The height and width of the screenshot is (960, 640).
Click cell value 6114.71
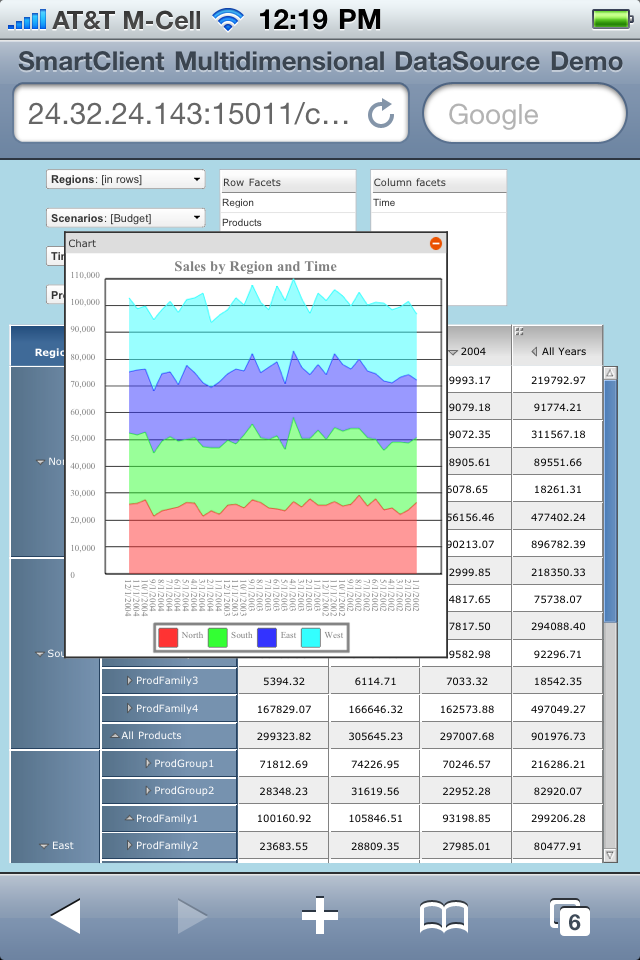pyautogui.click(x=375, y=681)
